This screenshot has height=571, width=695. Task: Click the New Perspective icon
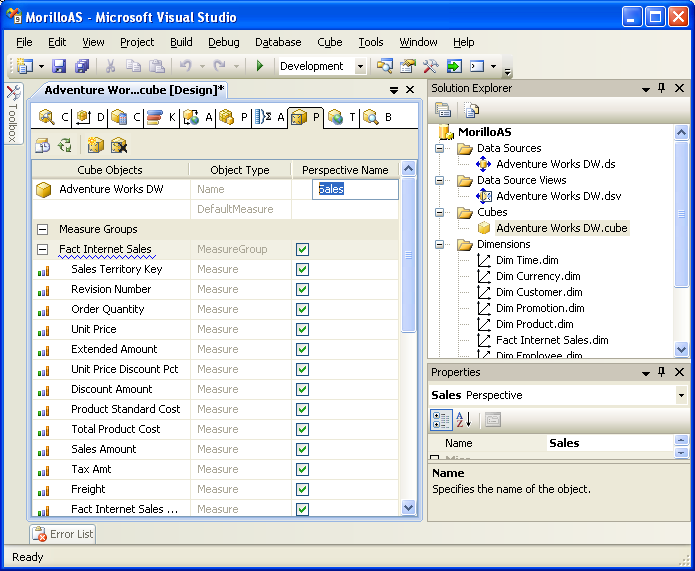95,145
